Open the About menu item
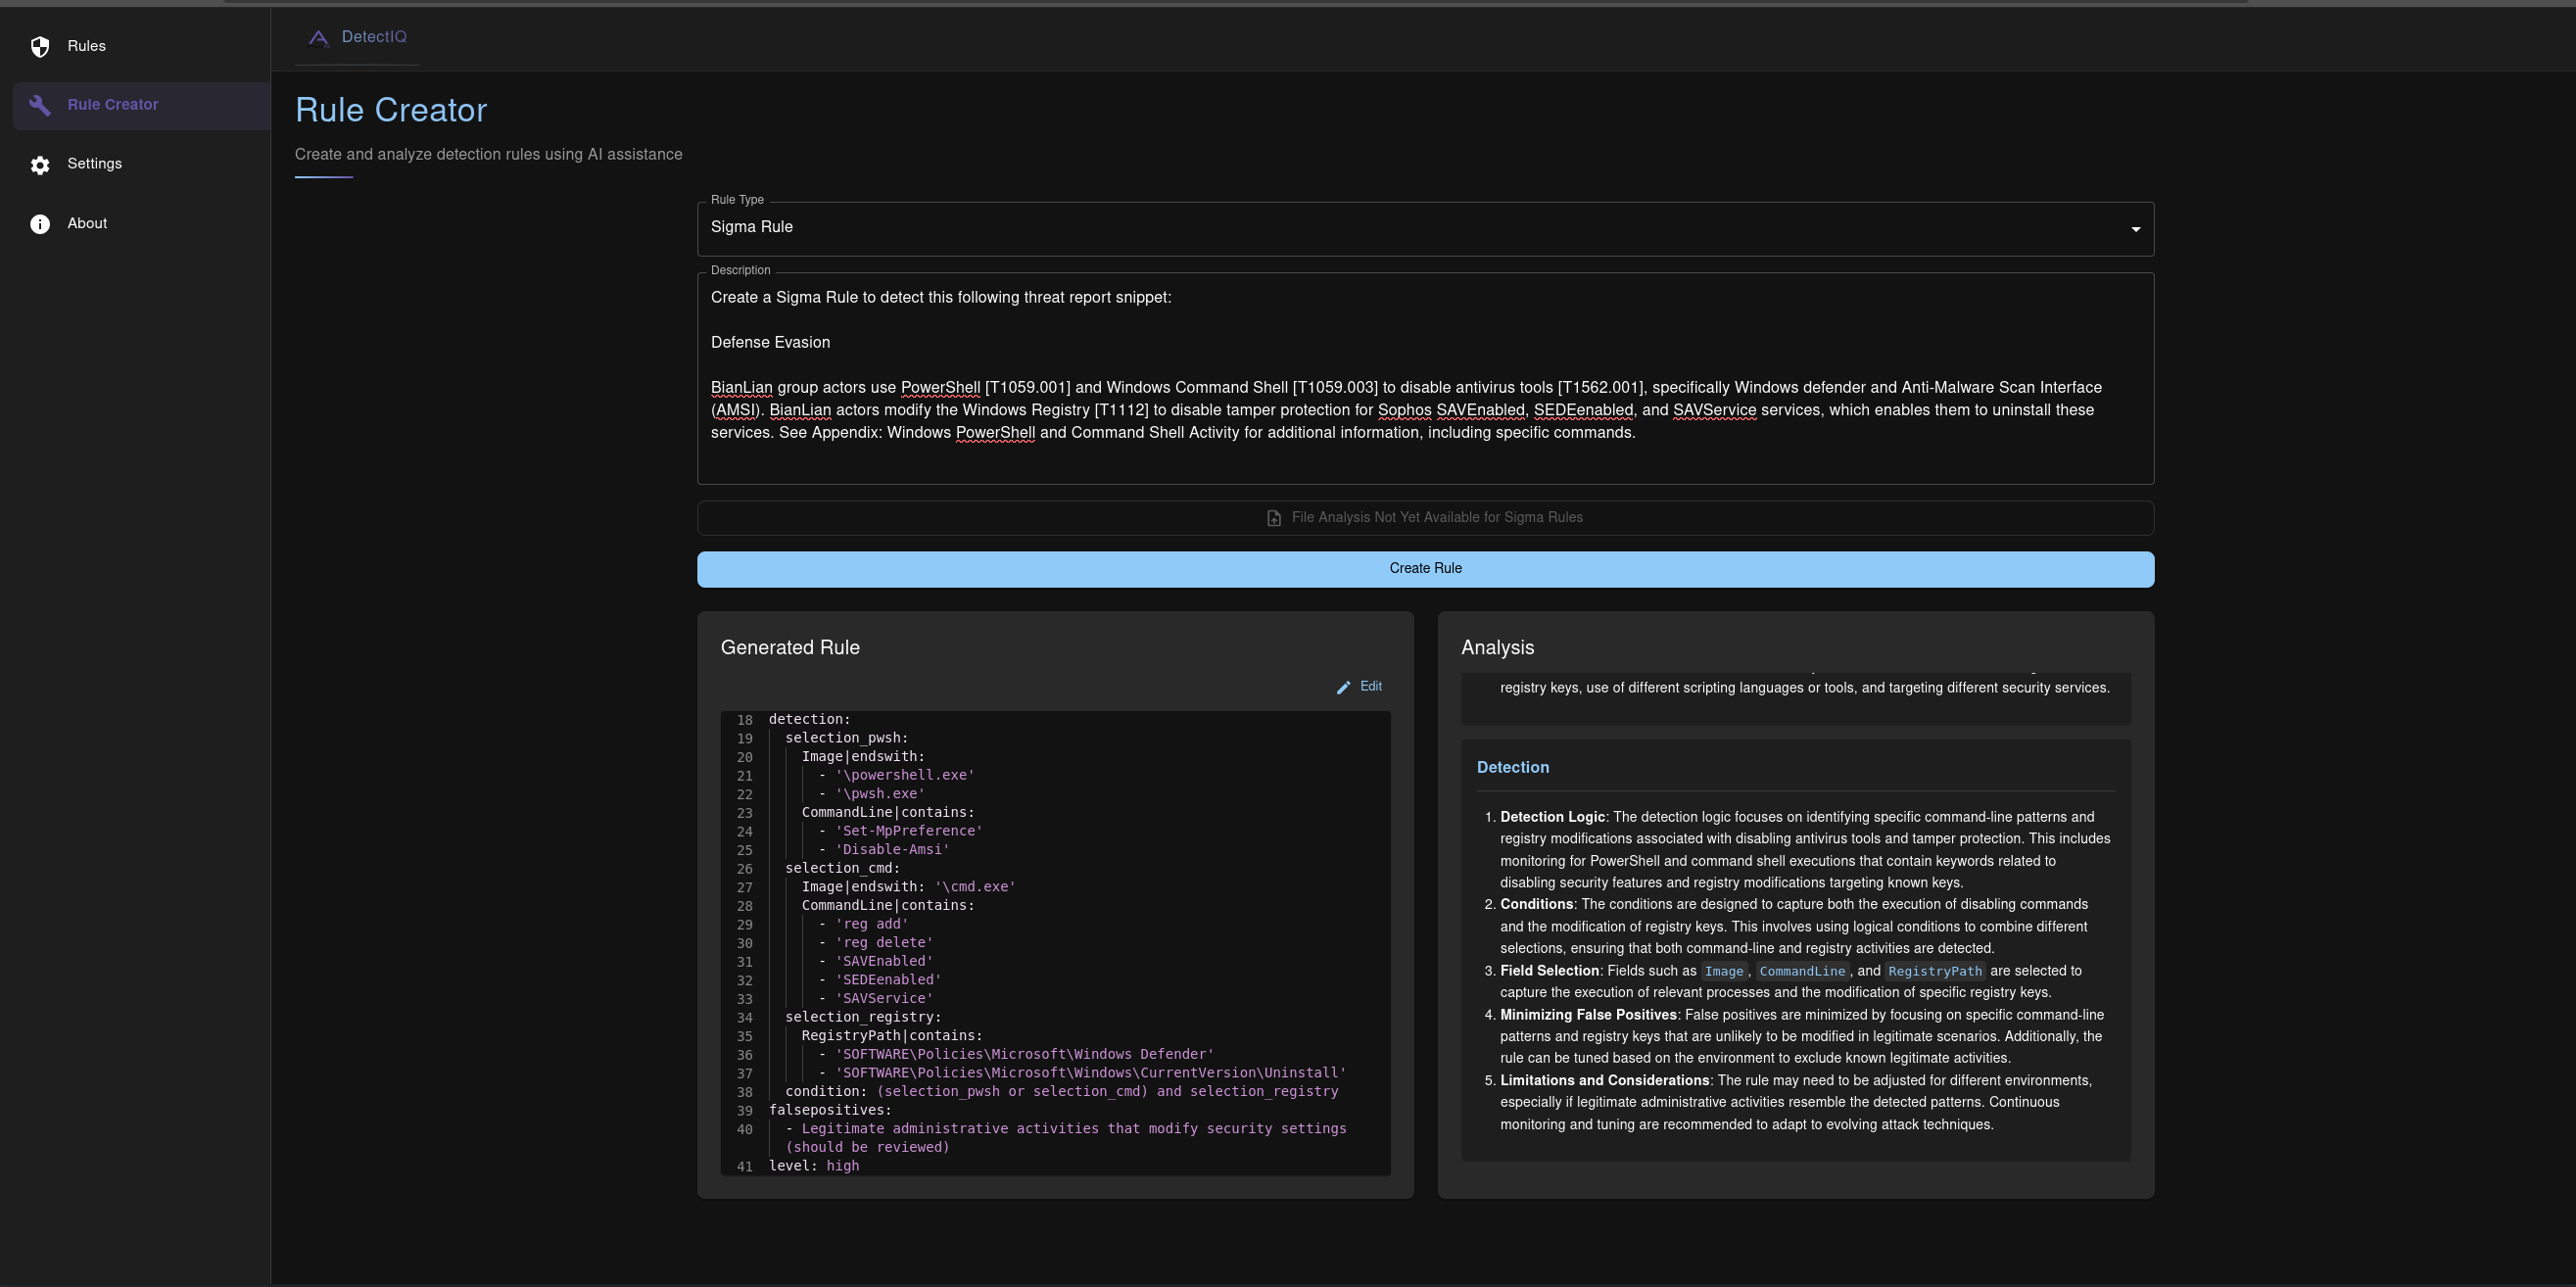2576x1287 pixels. [x=88, y=224]
